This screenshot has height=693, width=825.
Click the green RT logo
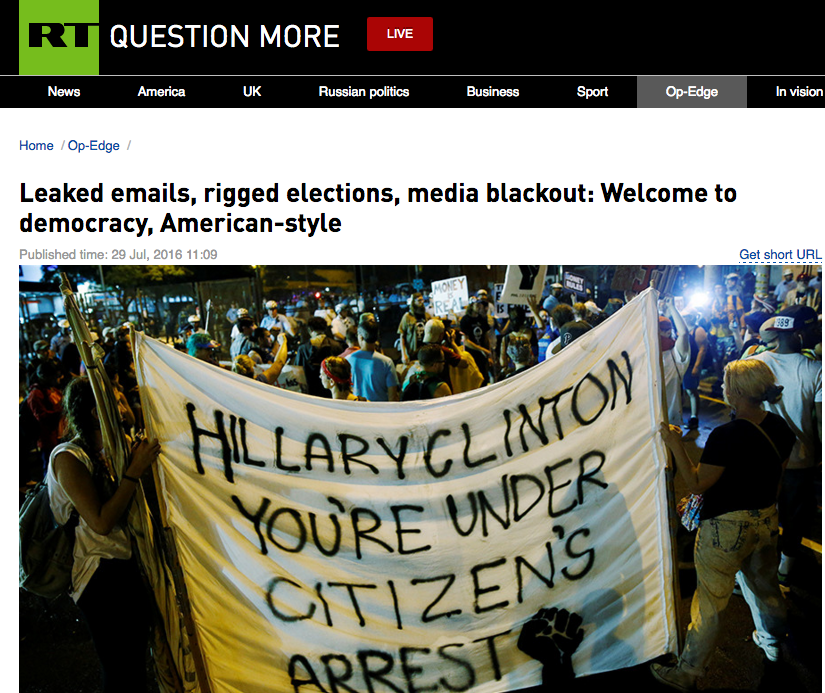point(59,37)
